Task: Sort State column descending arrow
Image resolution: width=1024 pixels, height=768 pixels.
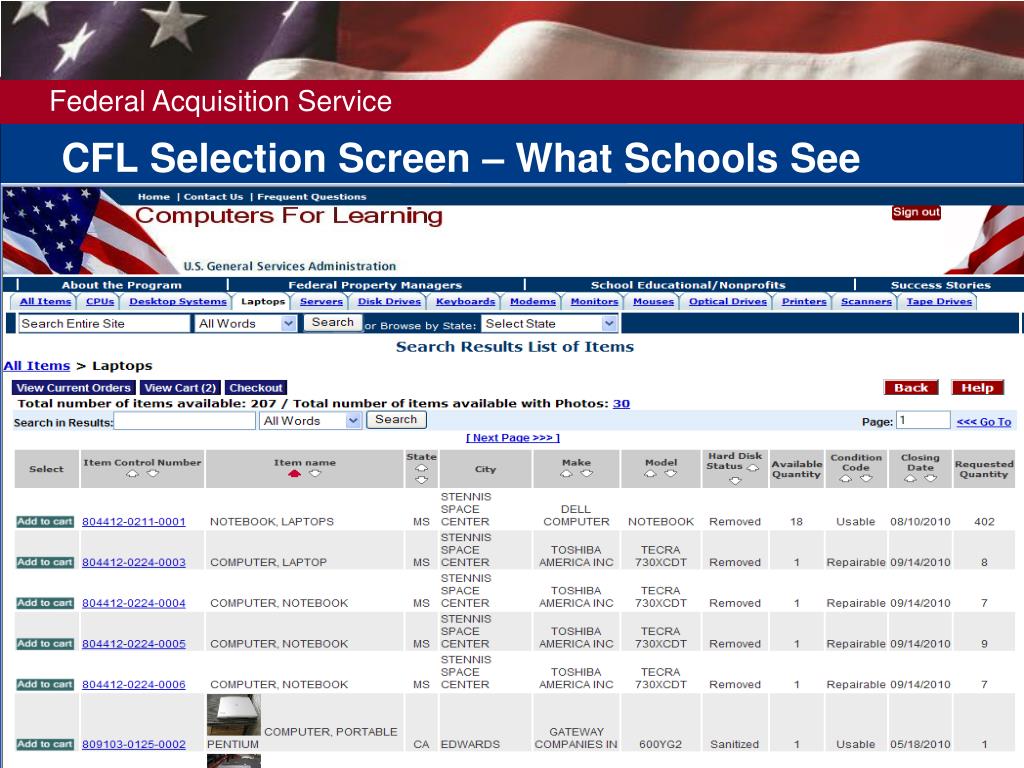Action: pos(421,480)
